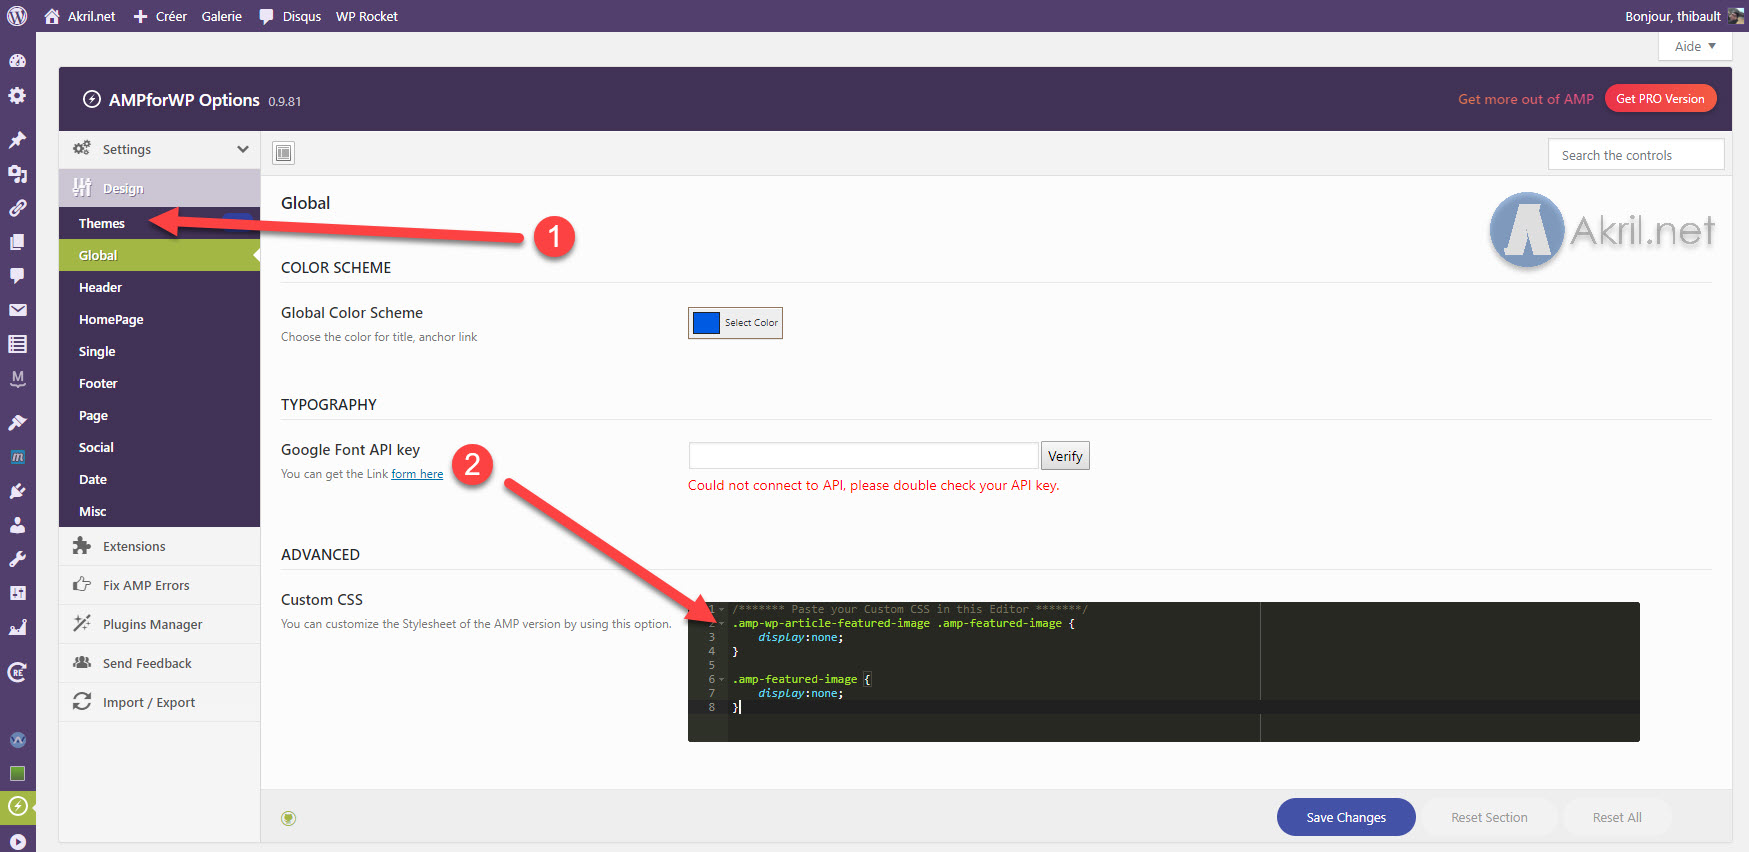Focus the Google Font API key field

coord(864,456)
